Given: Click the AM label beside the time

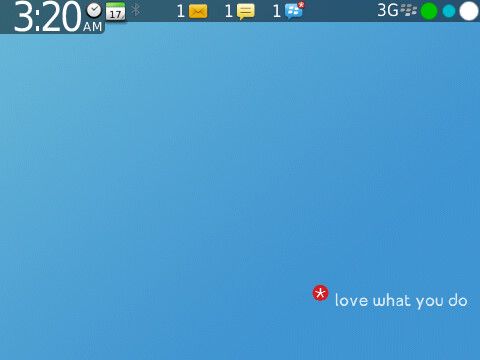Looking at the screenshot, I should click(93, 27).
